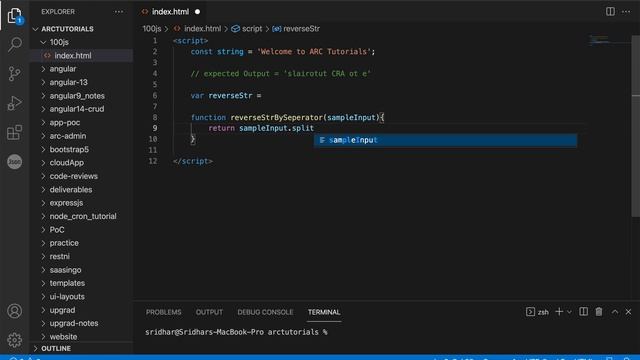
Task: Split the terminal panel
Action: [x=584, y=312]
